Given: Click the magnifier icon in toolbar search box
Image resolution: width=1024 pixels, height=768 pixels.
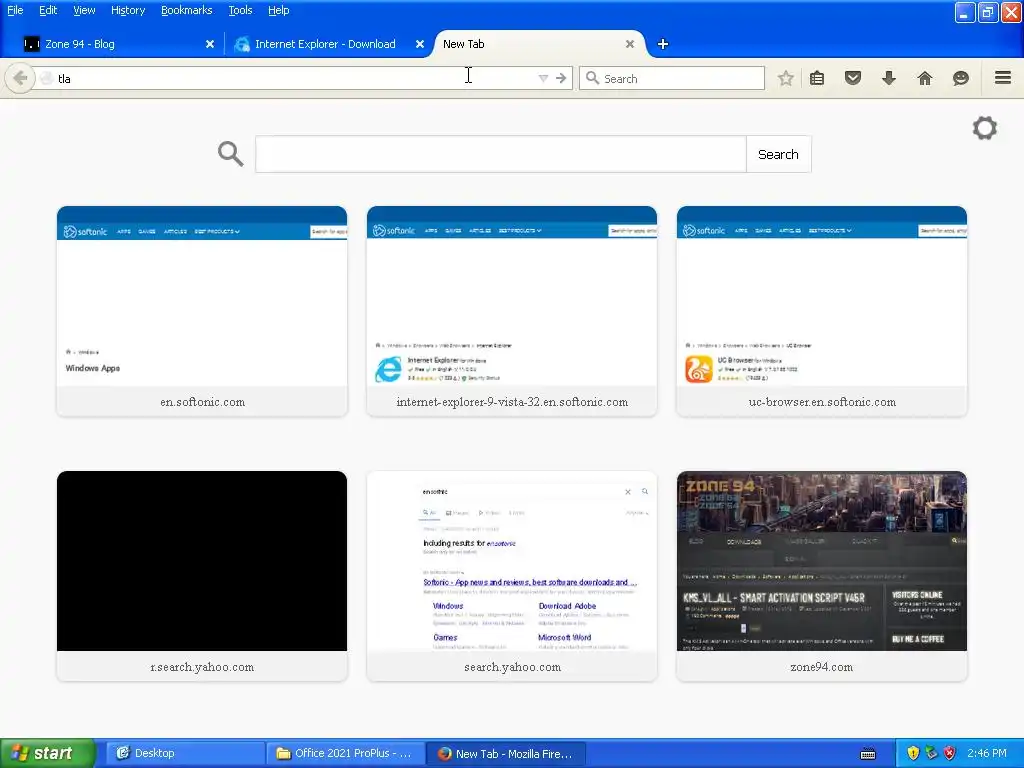Looking at the screenshot, I should point(592,78).
